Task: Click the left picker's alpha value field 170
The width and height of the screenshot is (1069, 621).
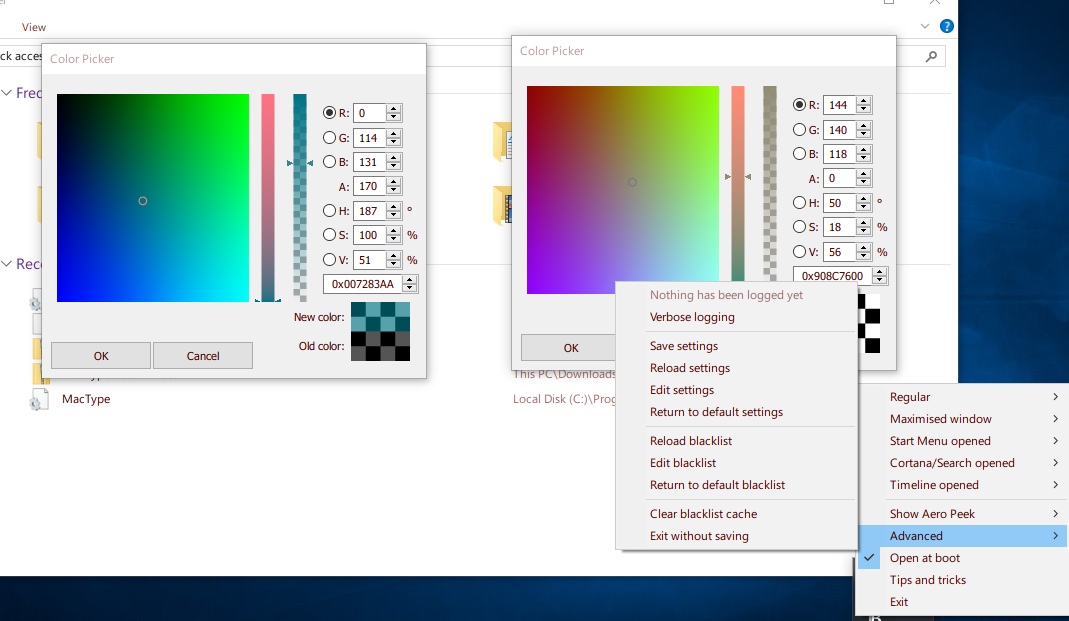Action: (370, 186)
